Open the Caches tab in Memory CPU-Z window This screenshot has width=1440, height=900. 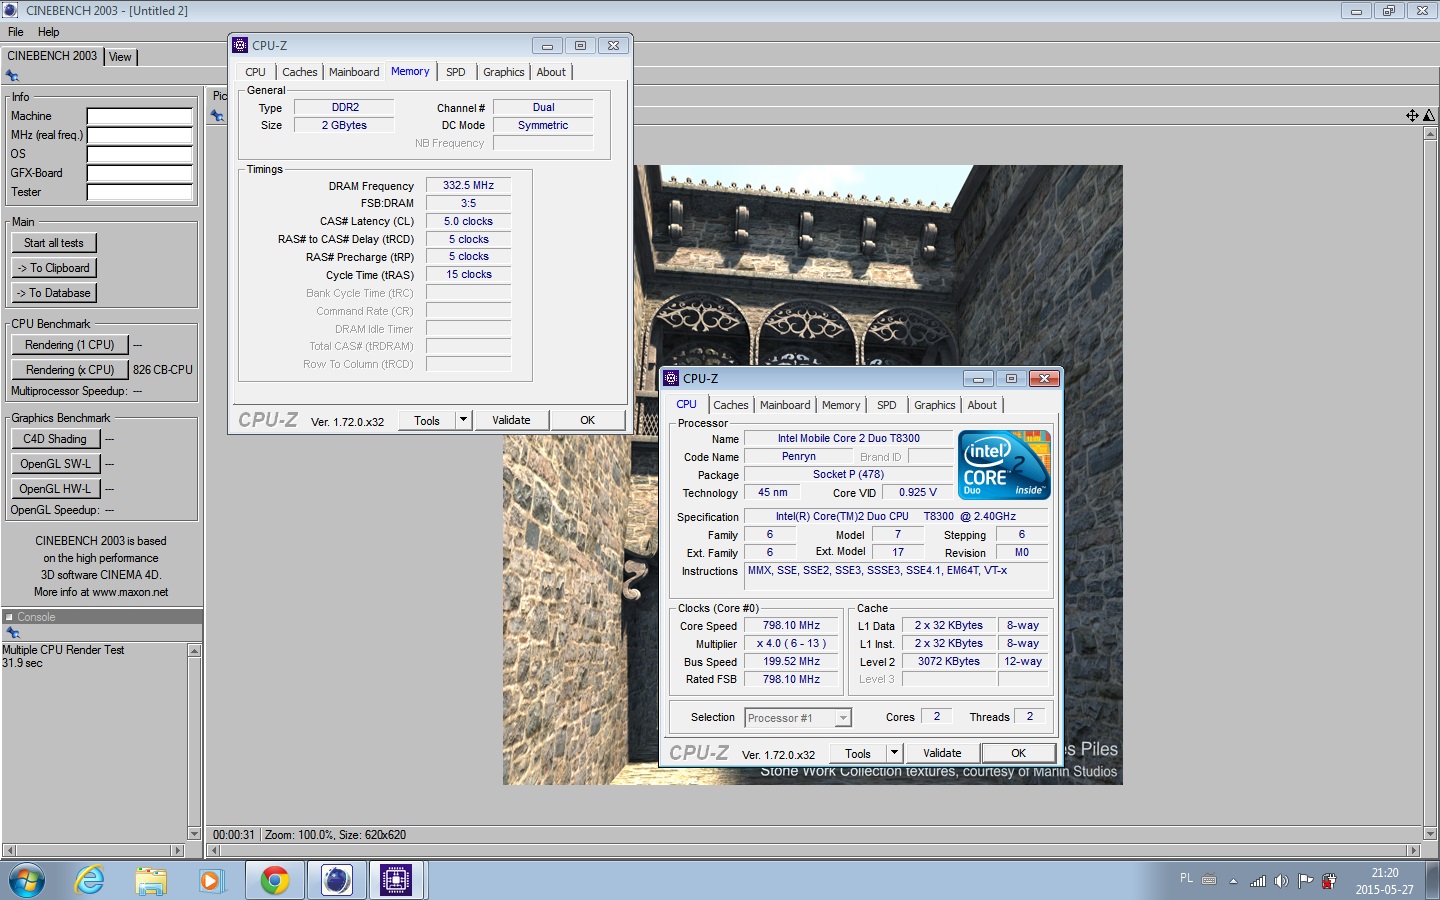point(299,72)
